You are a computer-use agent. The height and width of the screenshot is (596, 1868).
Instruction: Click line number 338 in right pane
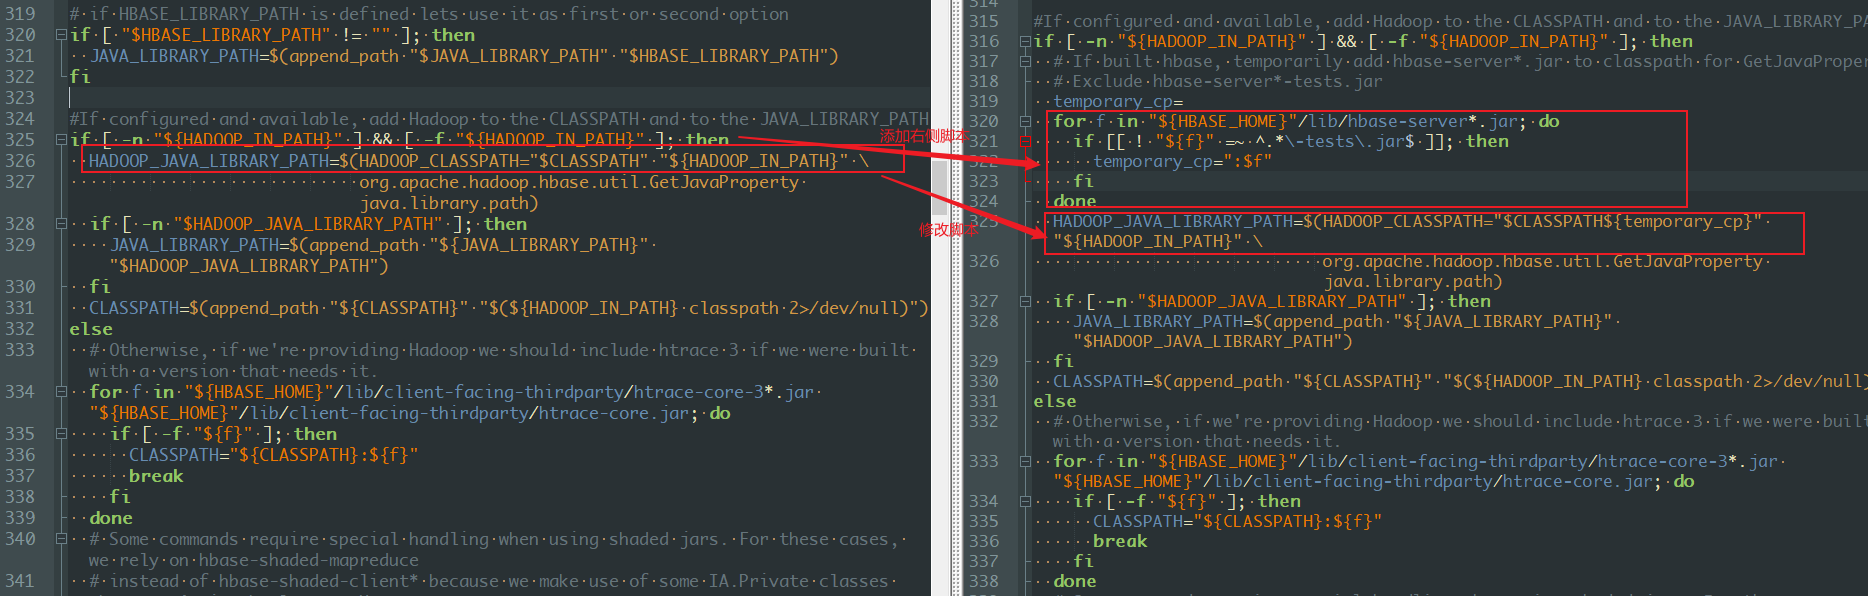coord(984,581)
